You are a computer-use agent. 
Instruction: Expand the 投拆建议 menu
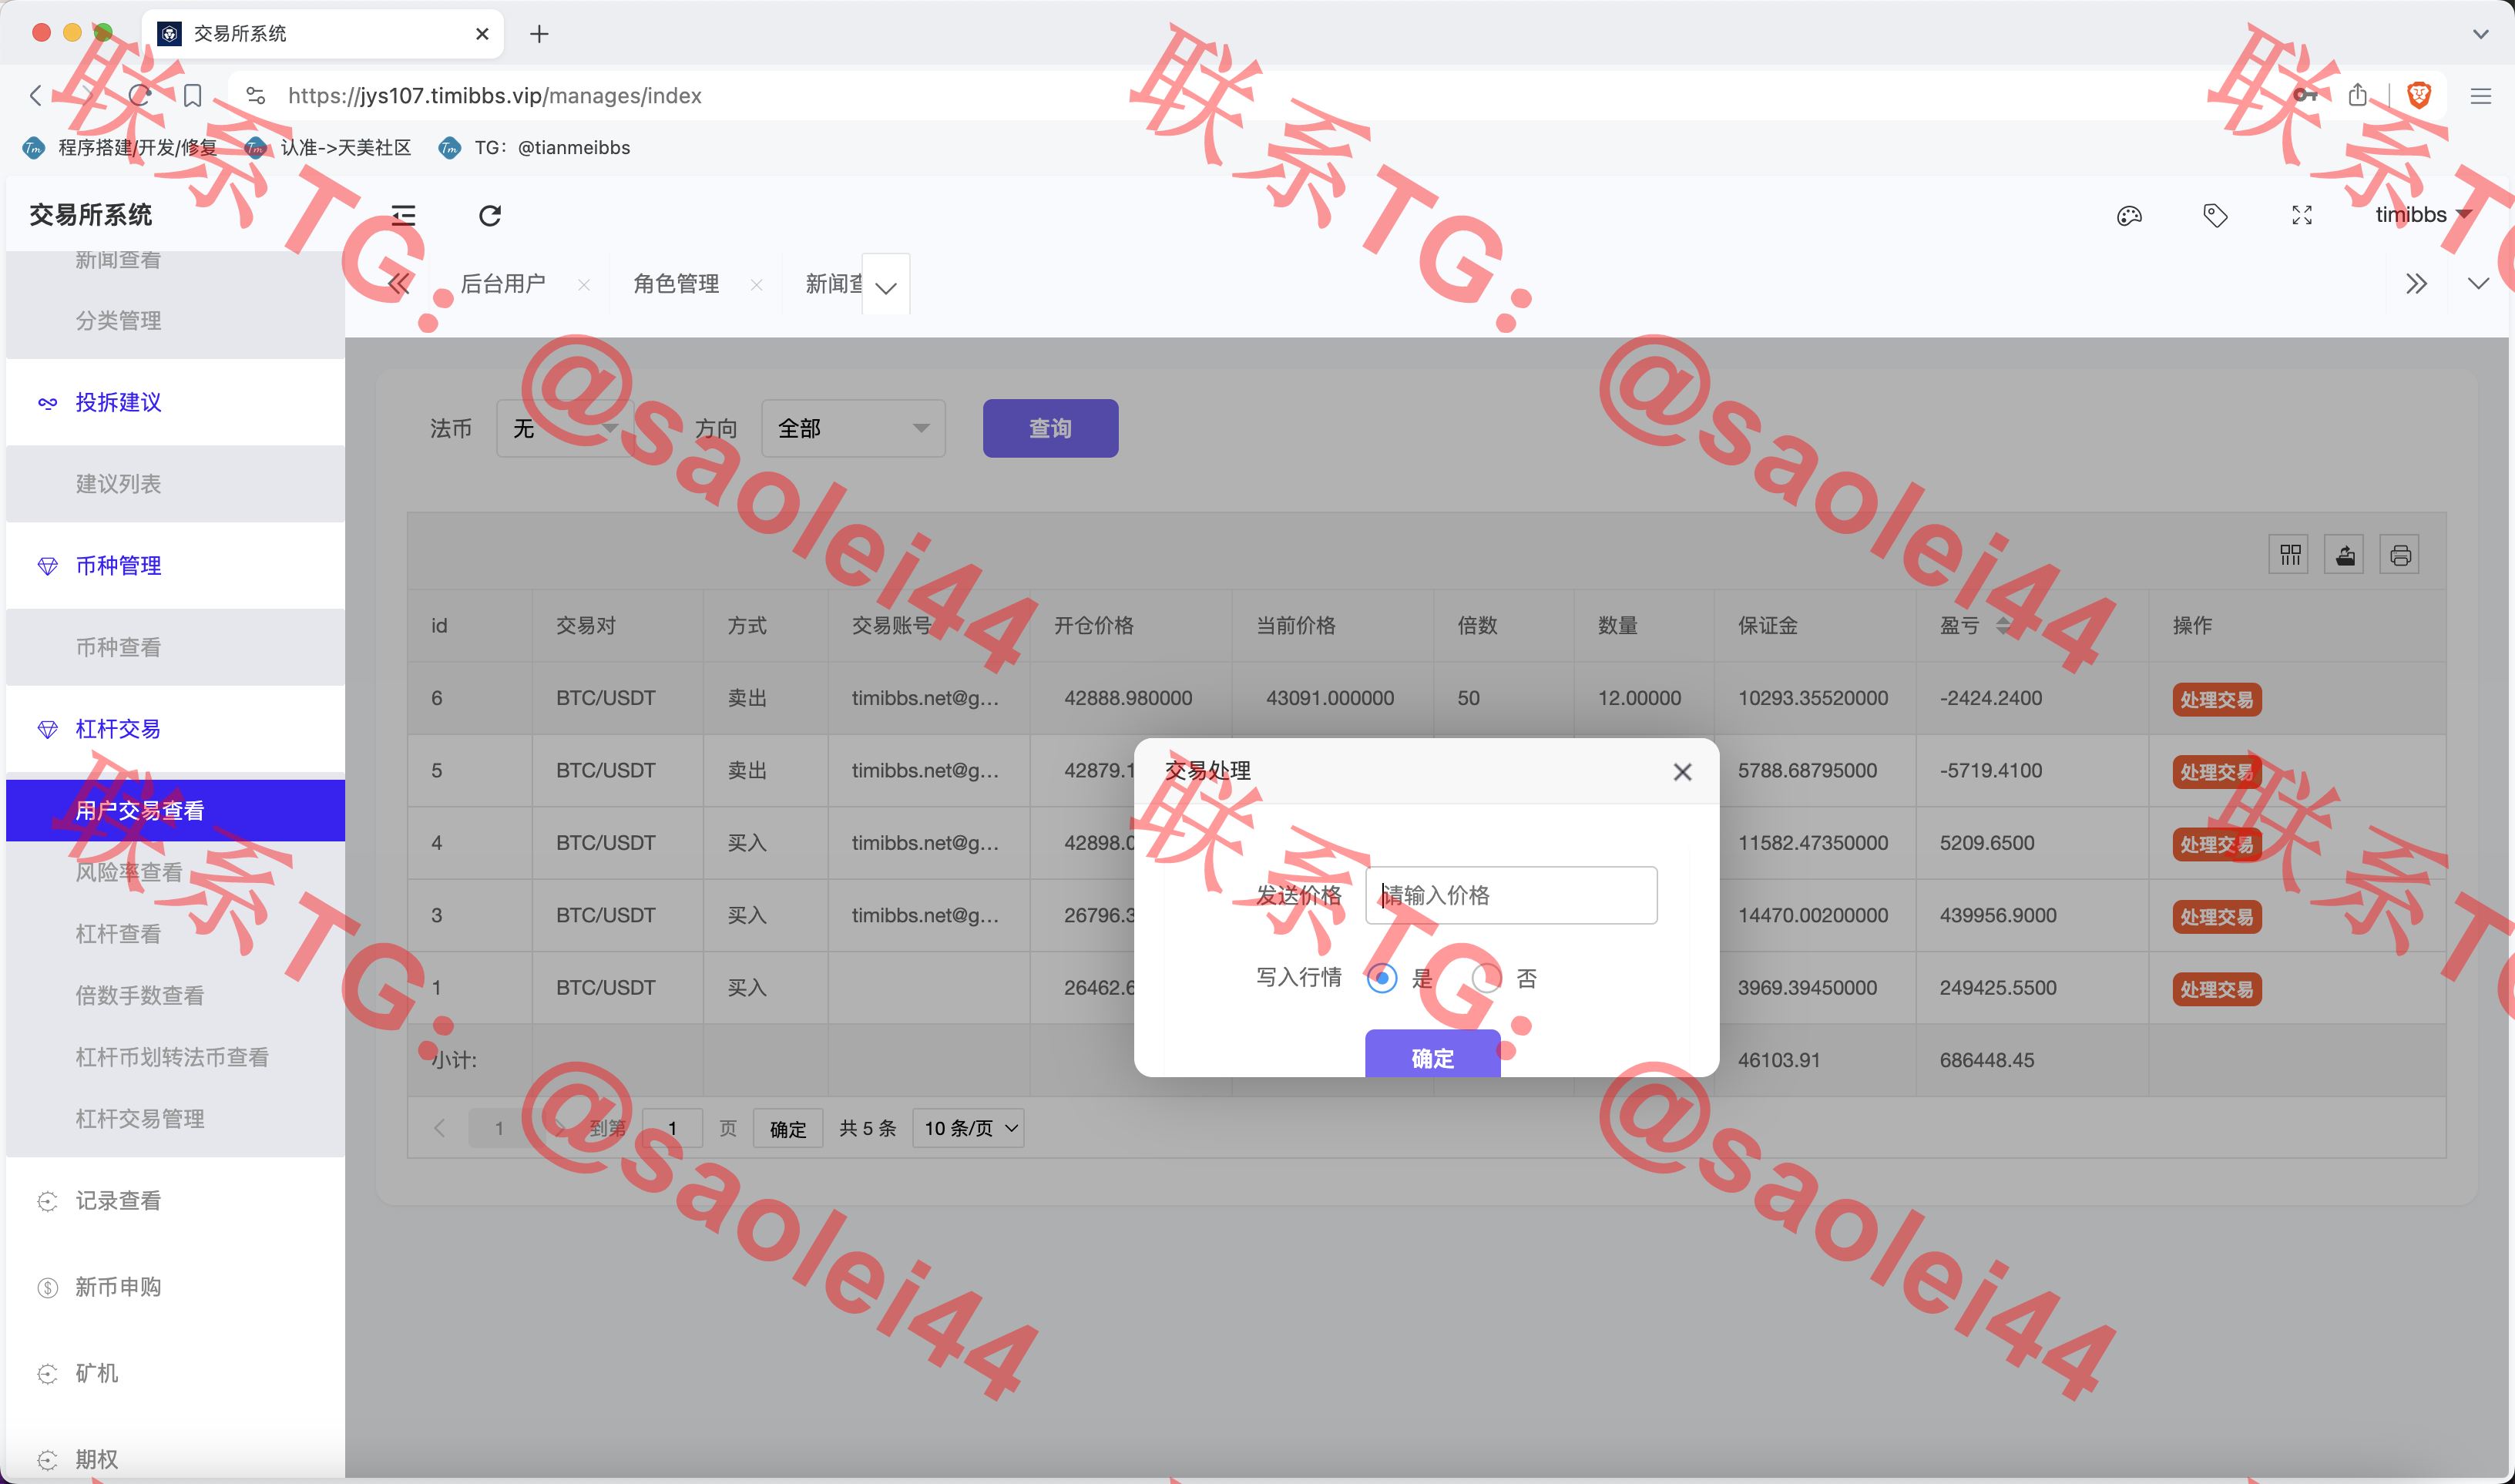(175, 402)
